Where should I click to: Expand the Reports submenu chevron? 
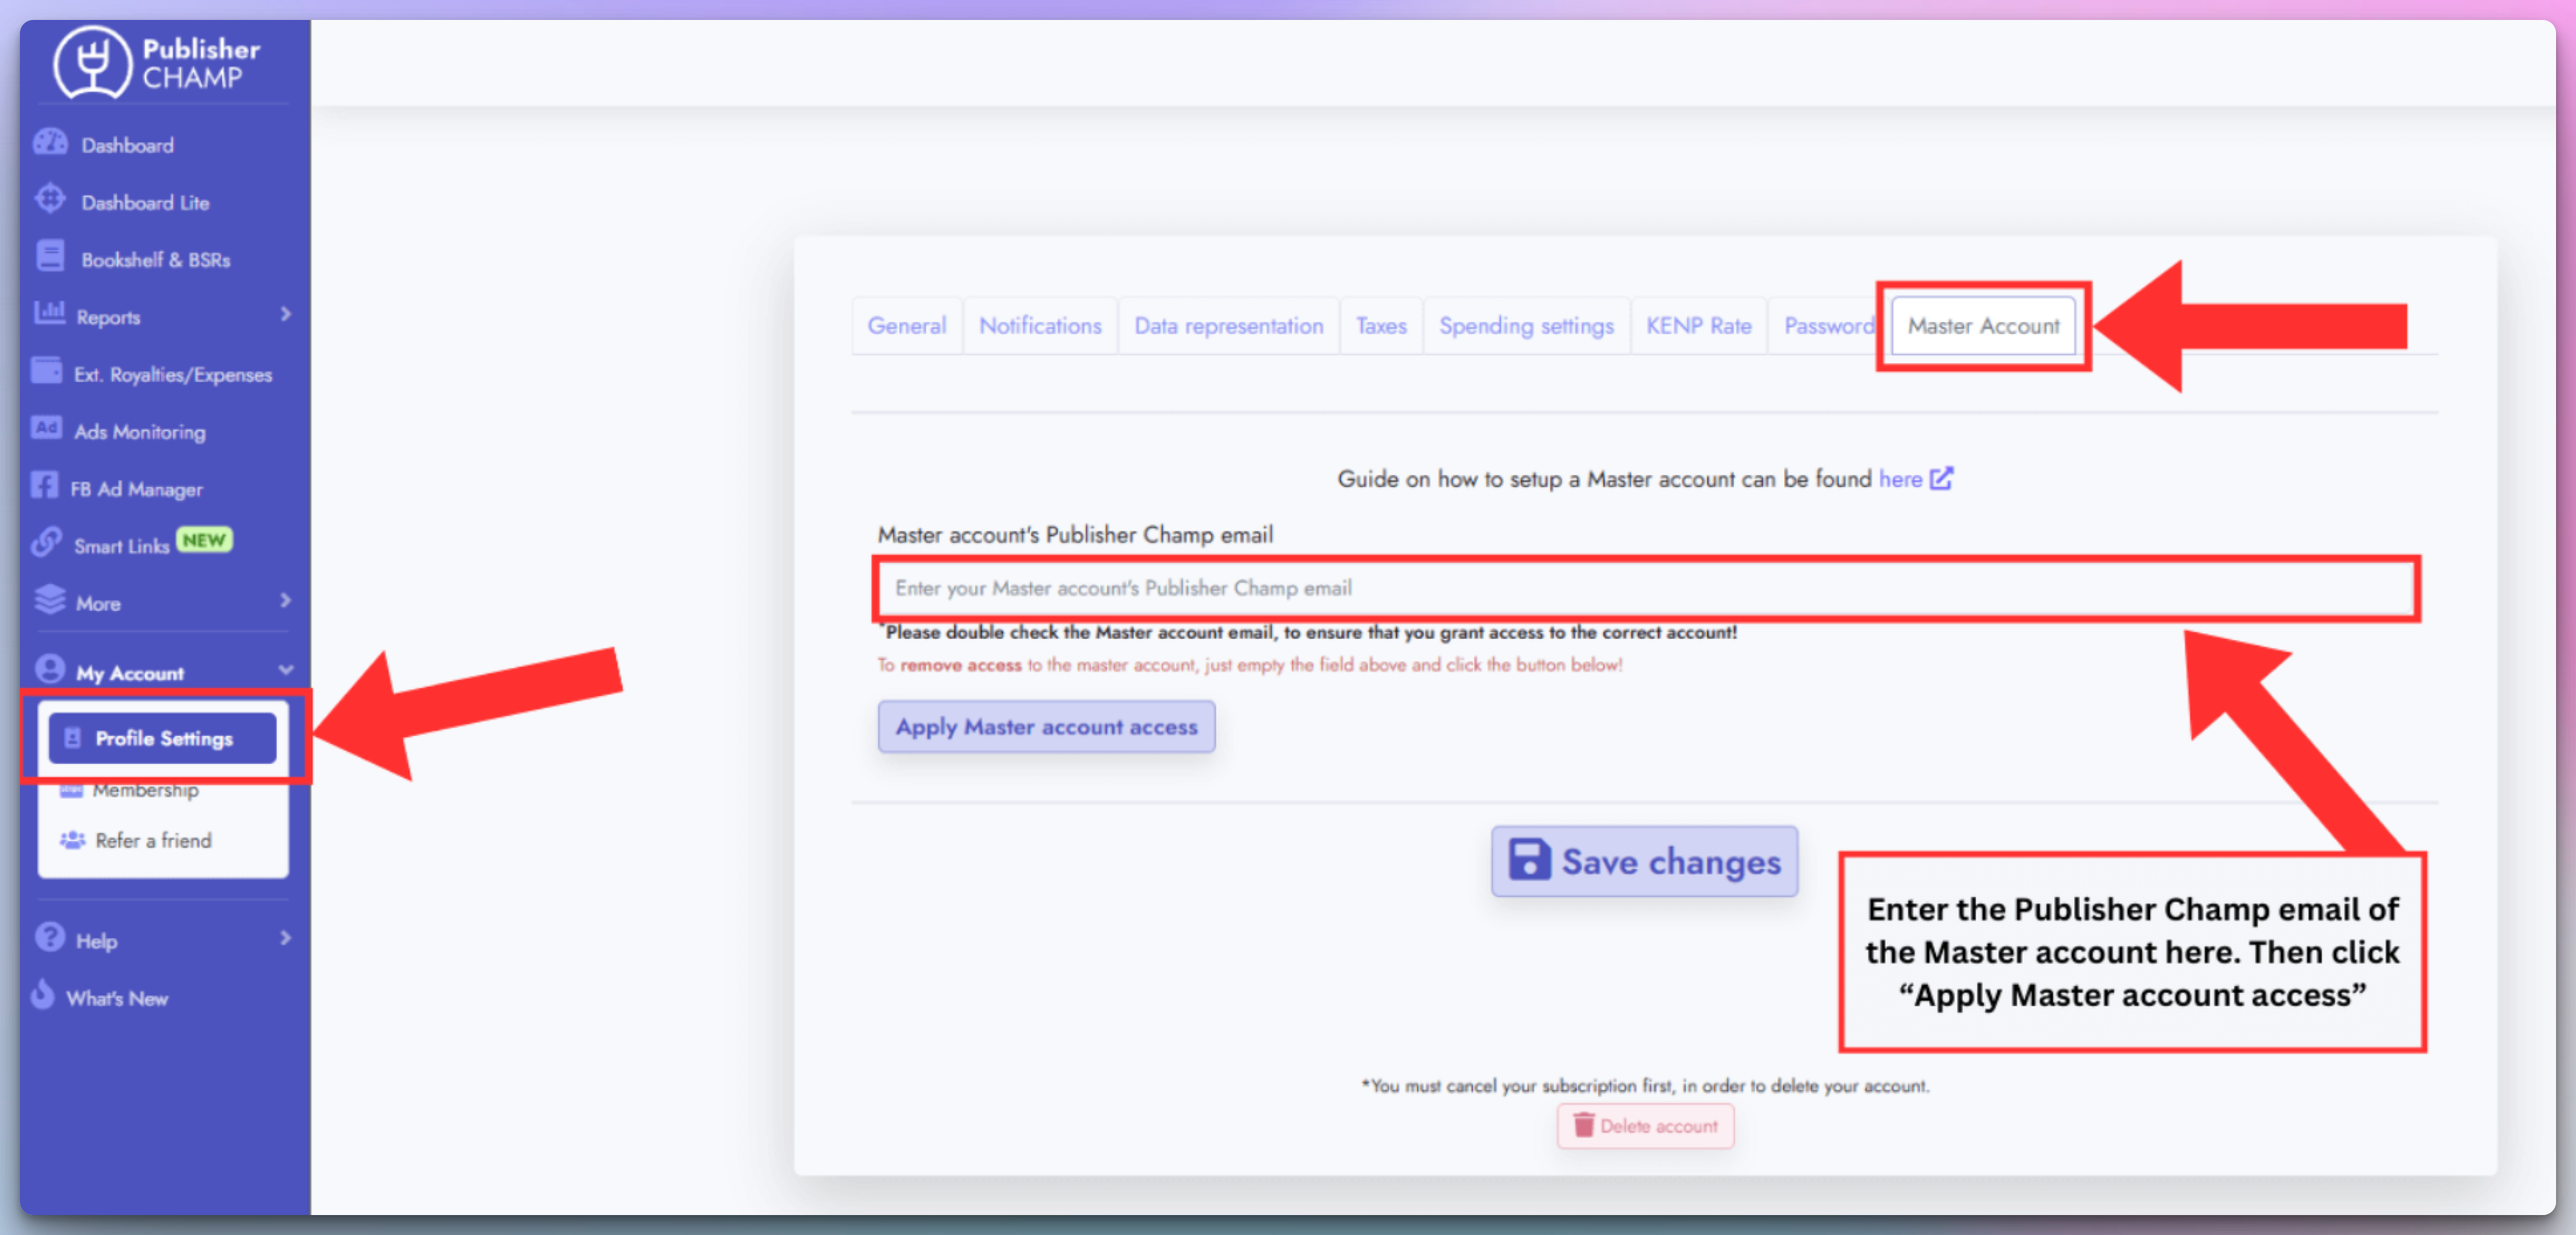tap(286, 314)
